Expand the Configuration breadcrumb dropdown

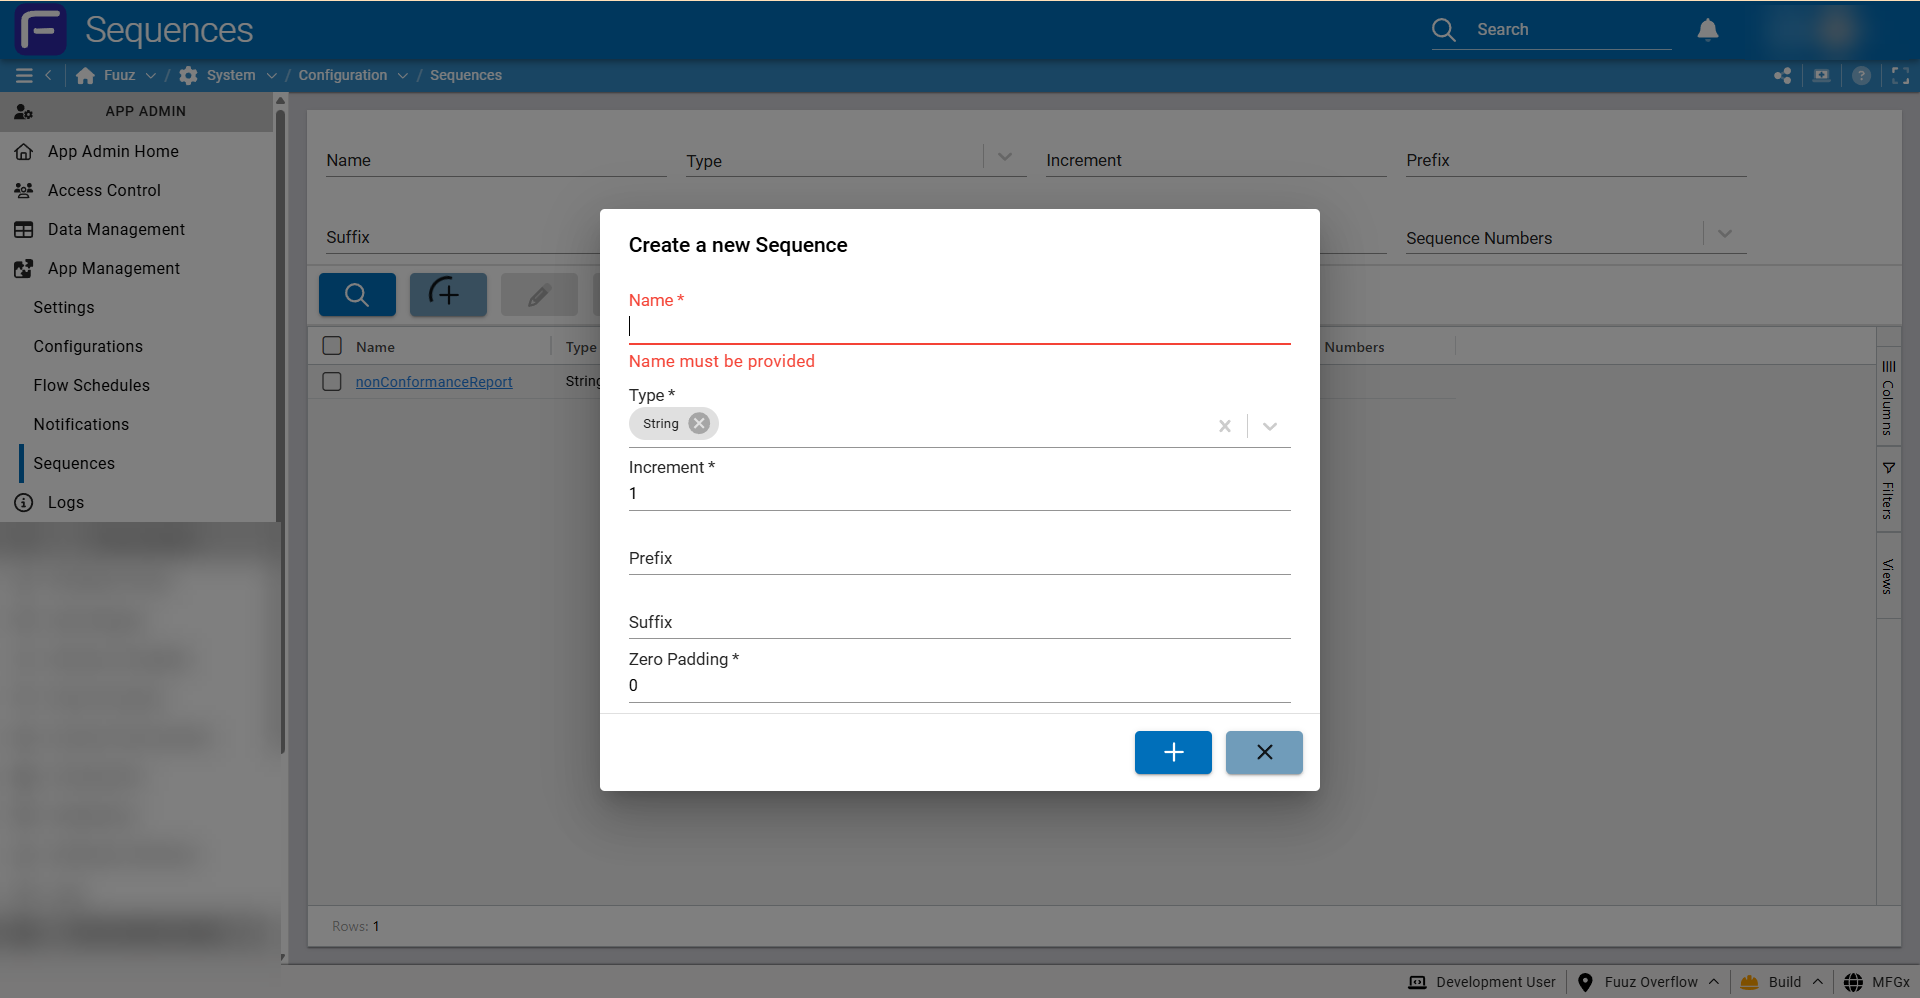coord(403,76)
